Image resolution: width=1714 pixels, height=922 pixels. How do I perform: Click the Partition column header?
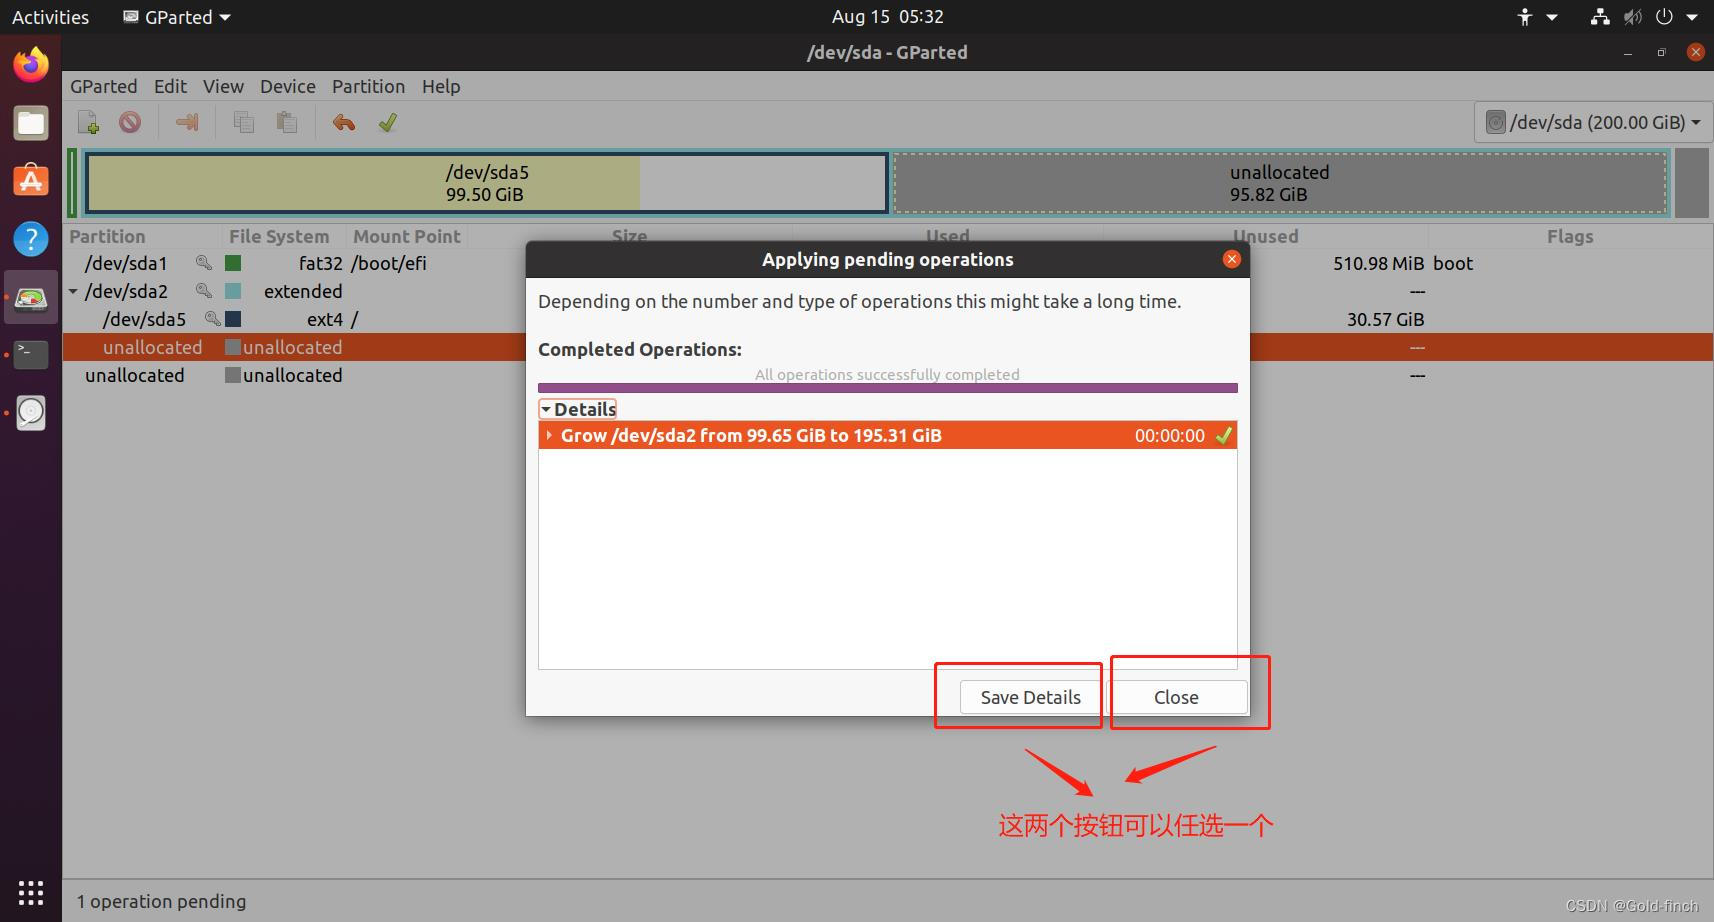(x=107, y=237)
